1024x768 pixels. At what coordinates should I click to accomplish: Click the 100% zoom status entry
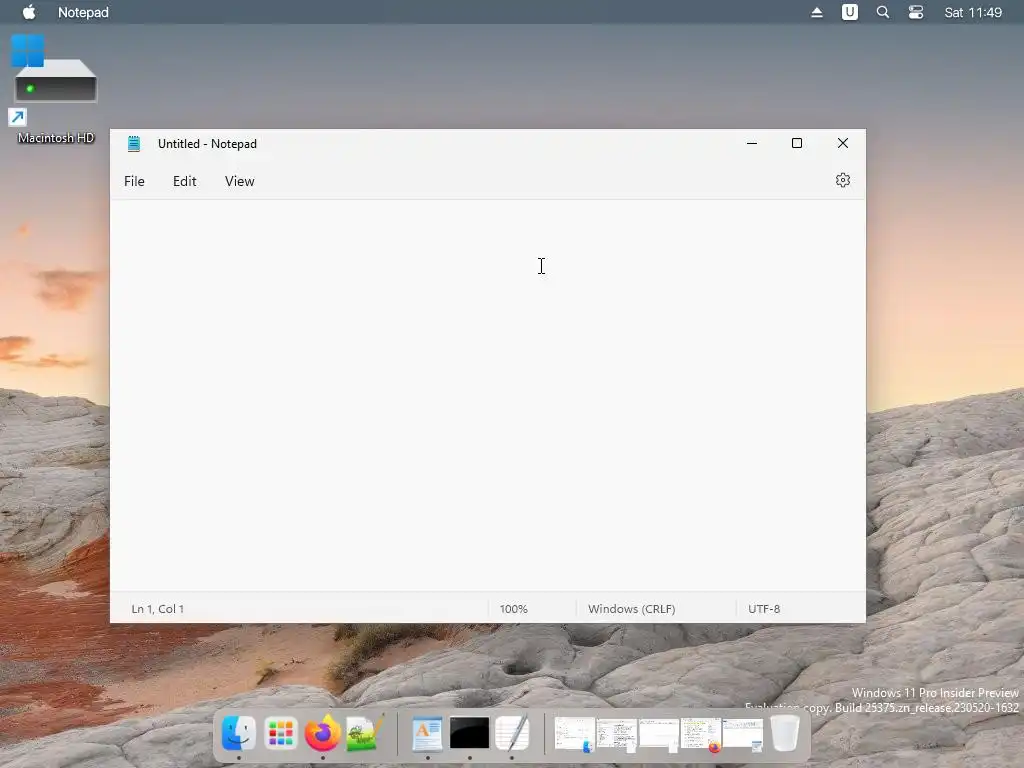click(x=513, y=609)
